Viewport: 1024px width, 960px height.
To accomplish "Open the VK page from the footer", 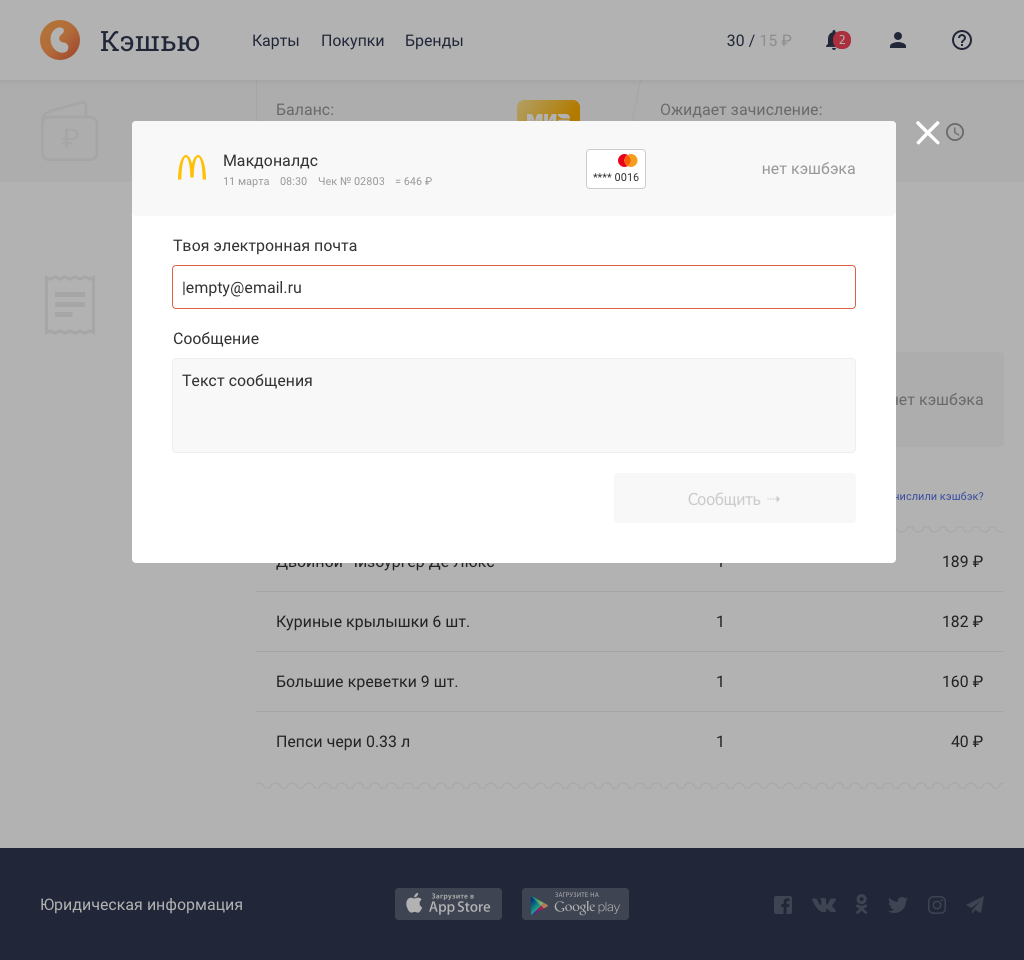I will (824, 904).
